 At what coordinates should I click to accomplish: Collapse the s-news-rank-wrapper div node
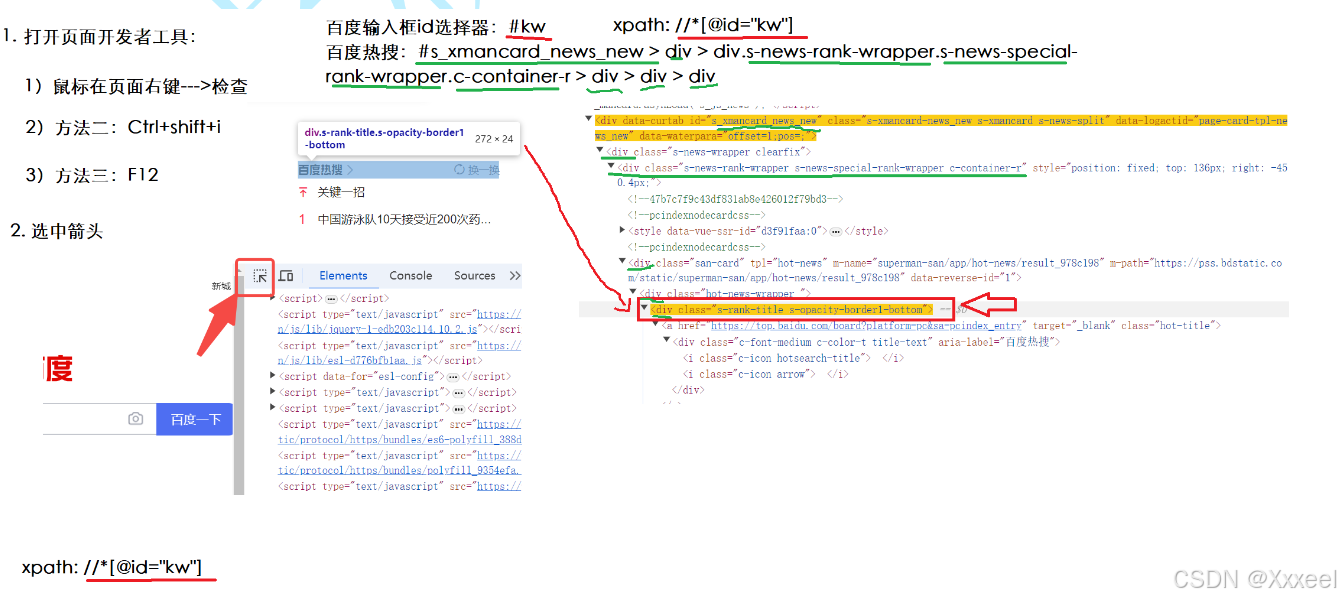611,167
